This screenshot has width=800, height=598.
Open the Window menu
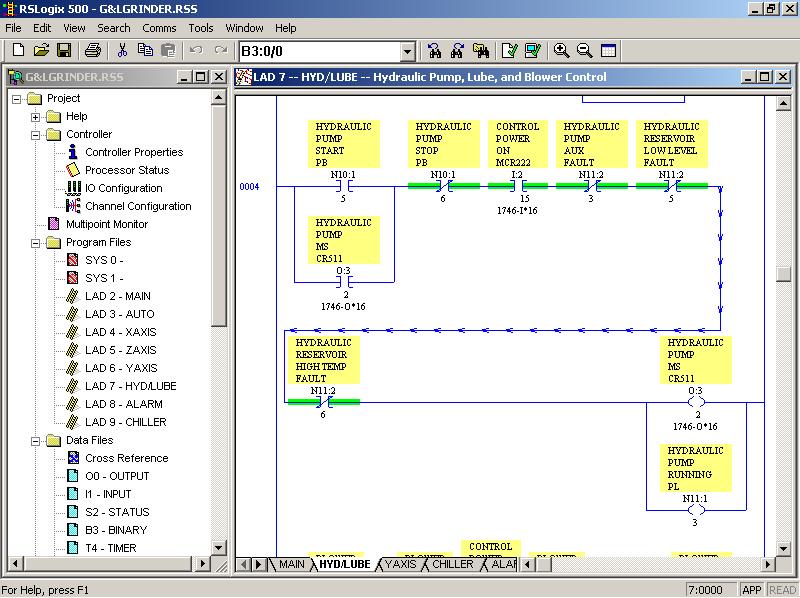[x=244, y=28]
